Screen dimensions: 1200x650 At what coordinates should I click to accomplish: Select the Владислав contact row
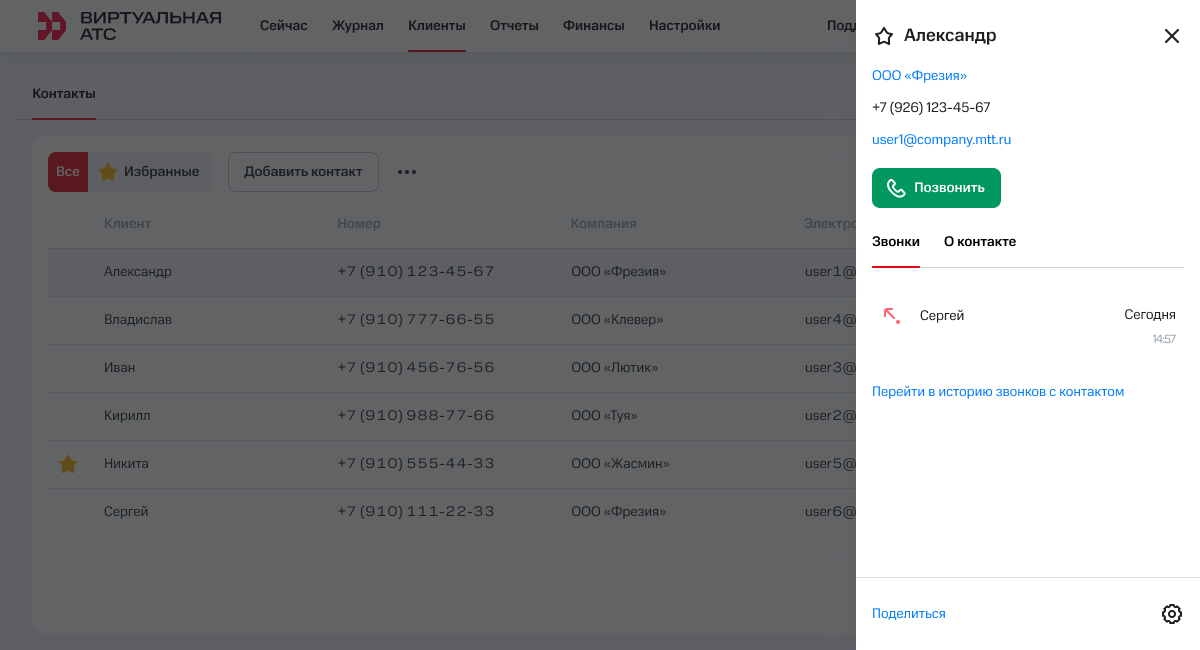[x=138, y=320]
